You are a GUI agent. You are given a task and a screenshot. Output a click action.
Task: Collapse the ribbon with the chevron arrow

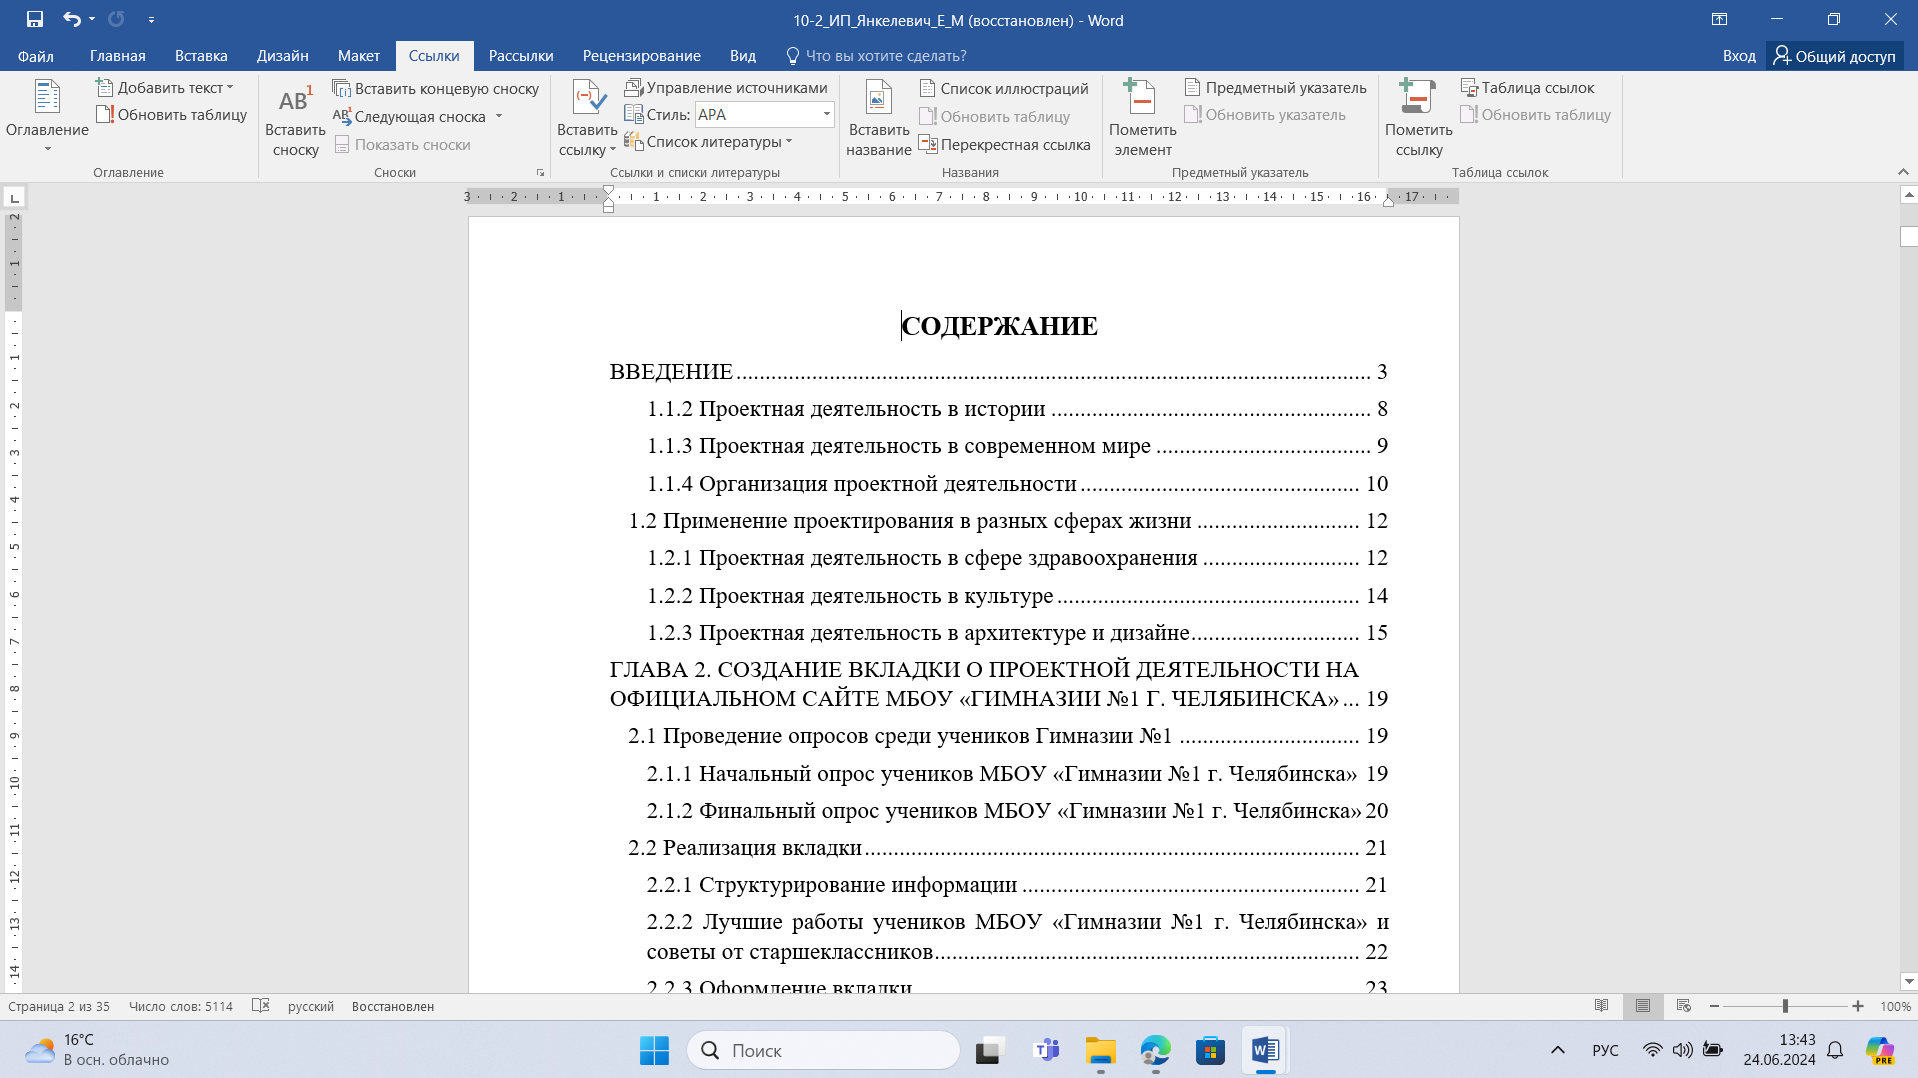[1903, 172]
